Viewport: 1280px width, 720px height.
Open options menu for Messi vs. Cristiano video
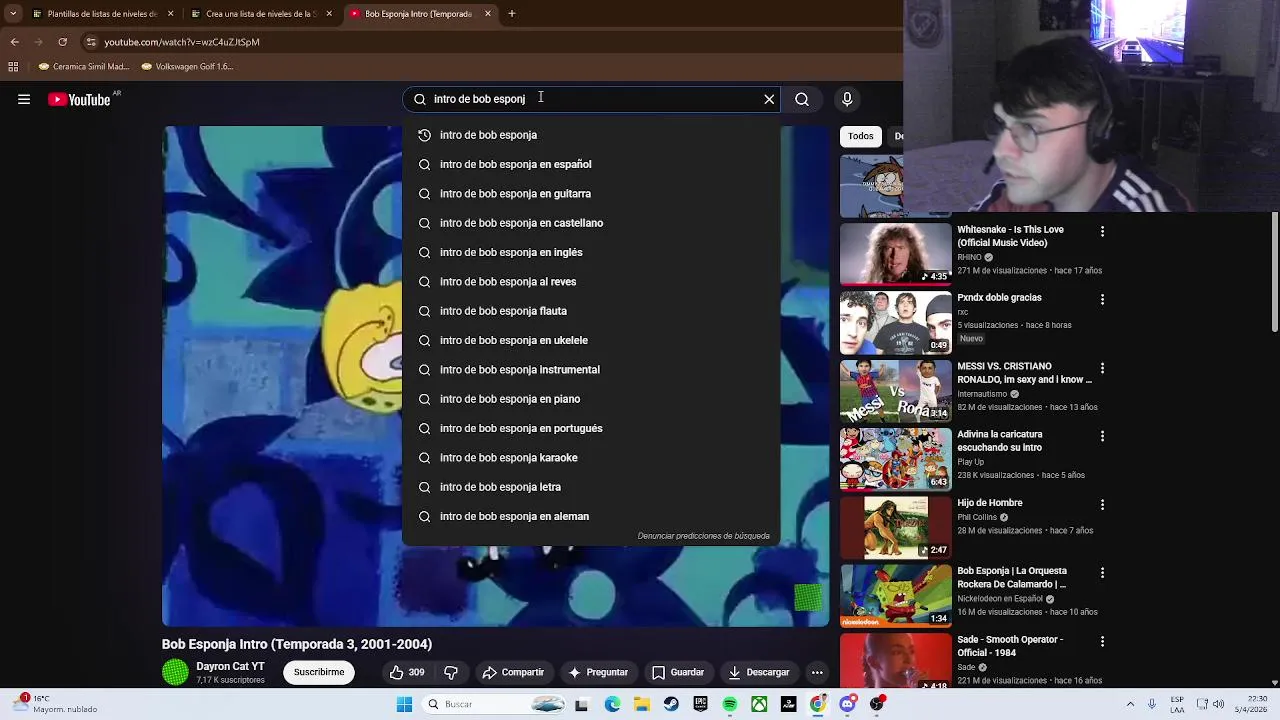pyautogui.click(x=1102, y=368)
